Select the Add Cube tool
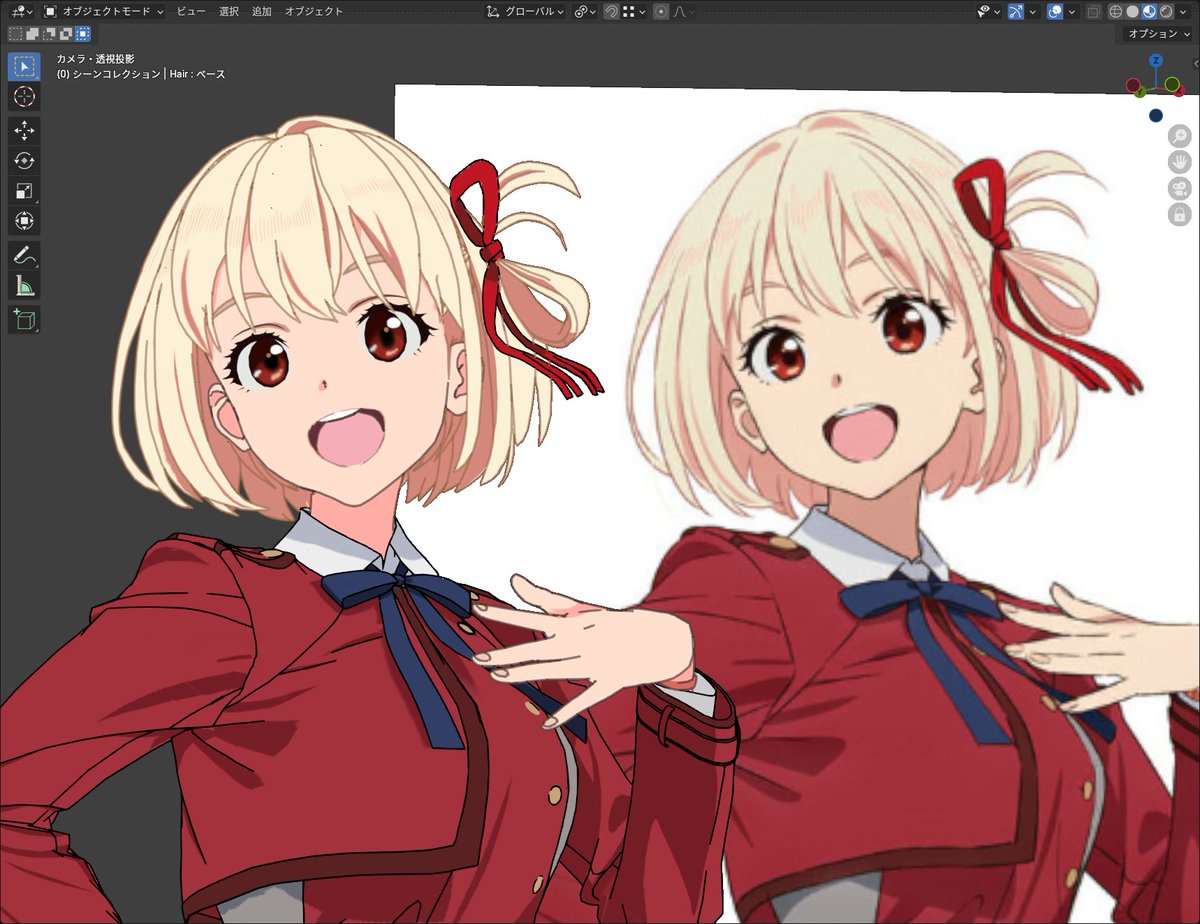1200x924 pixels. pos(24,320)
